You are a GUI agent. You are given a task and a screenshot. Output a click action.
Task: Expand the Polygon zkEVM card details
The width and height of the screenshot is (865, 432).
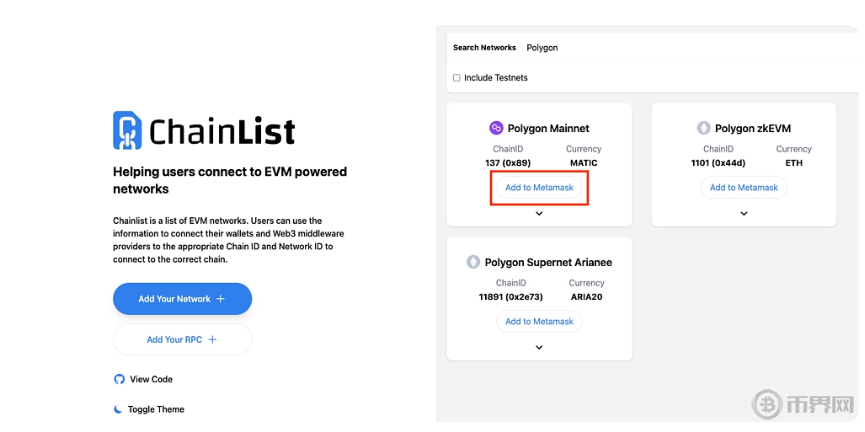click(744, 213)
